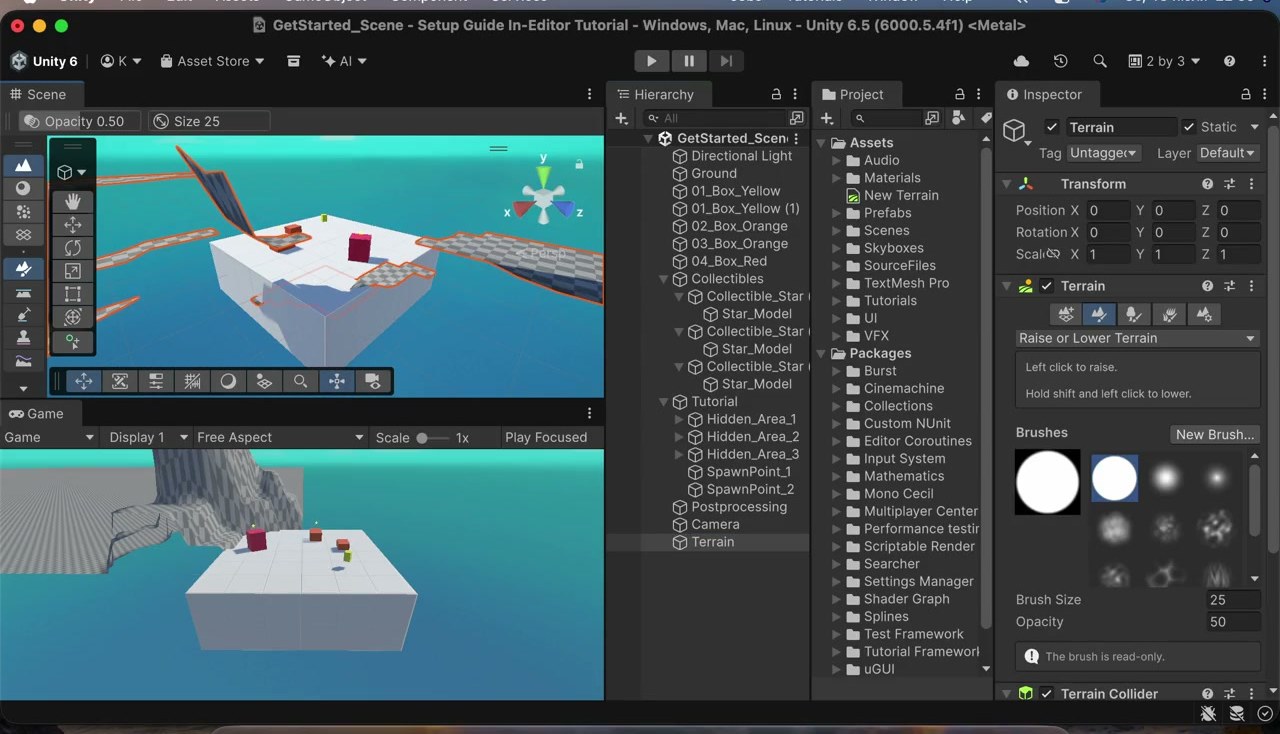This screenshot has width=1280, height=734.
Task: Open the version history icon
Action: 1061,61
